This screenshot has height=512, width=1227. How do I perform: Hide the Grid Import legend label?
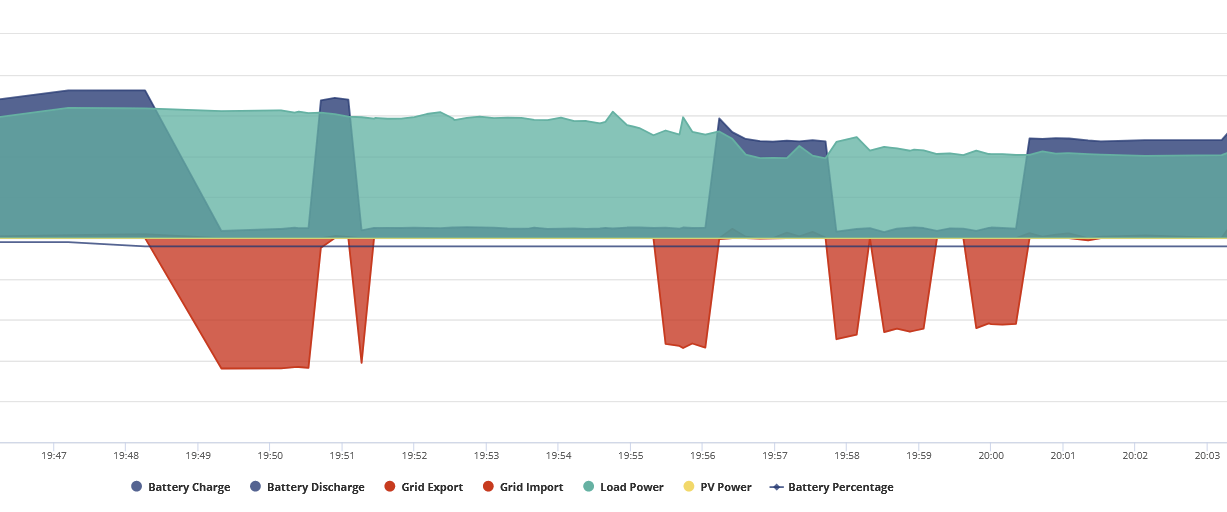pyautogui.click(x=523, y=487)
